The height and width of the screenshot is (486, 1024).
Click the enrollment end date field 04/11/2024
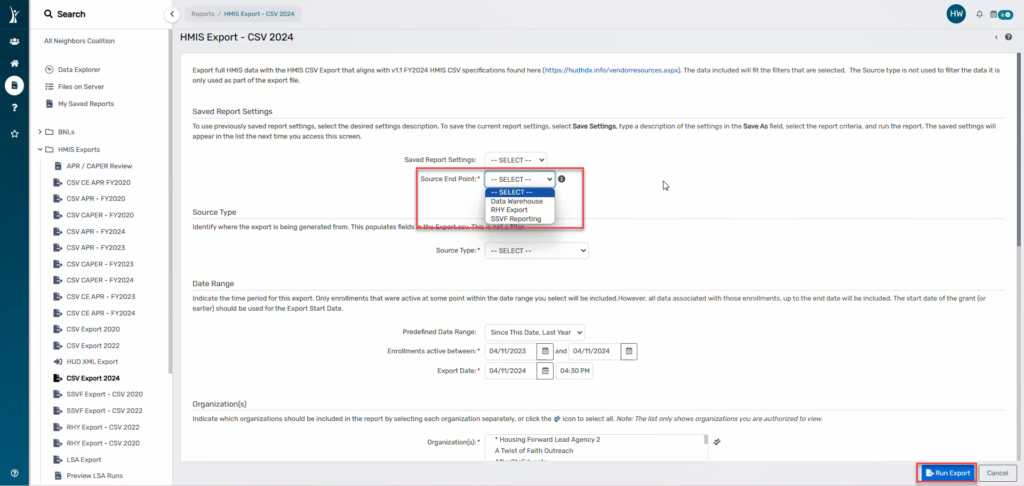(x=595, y=351)
